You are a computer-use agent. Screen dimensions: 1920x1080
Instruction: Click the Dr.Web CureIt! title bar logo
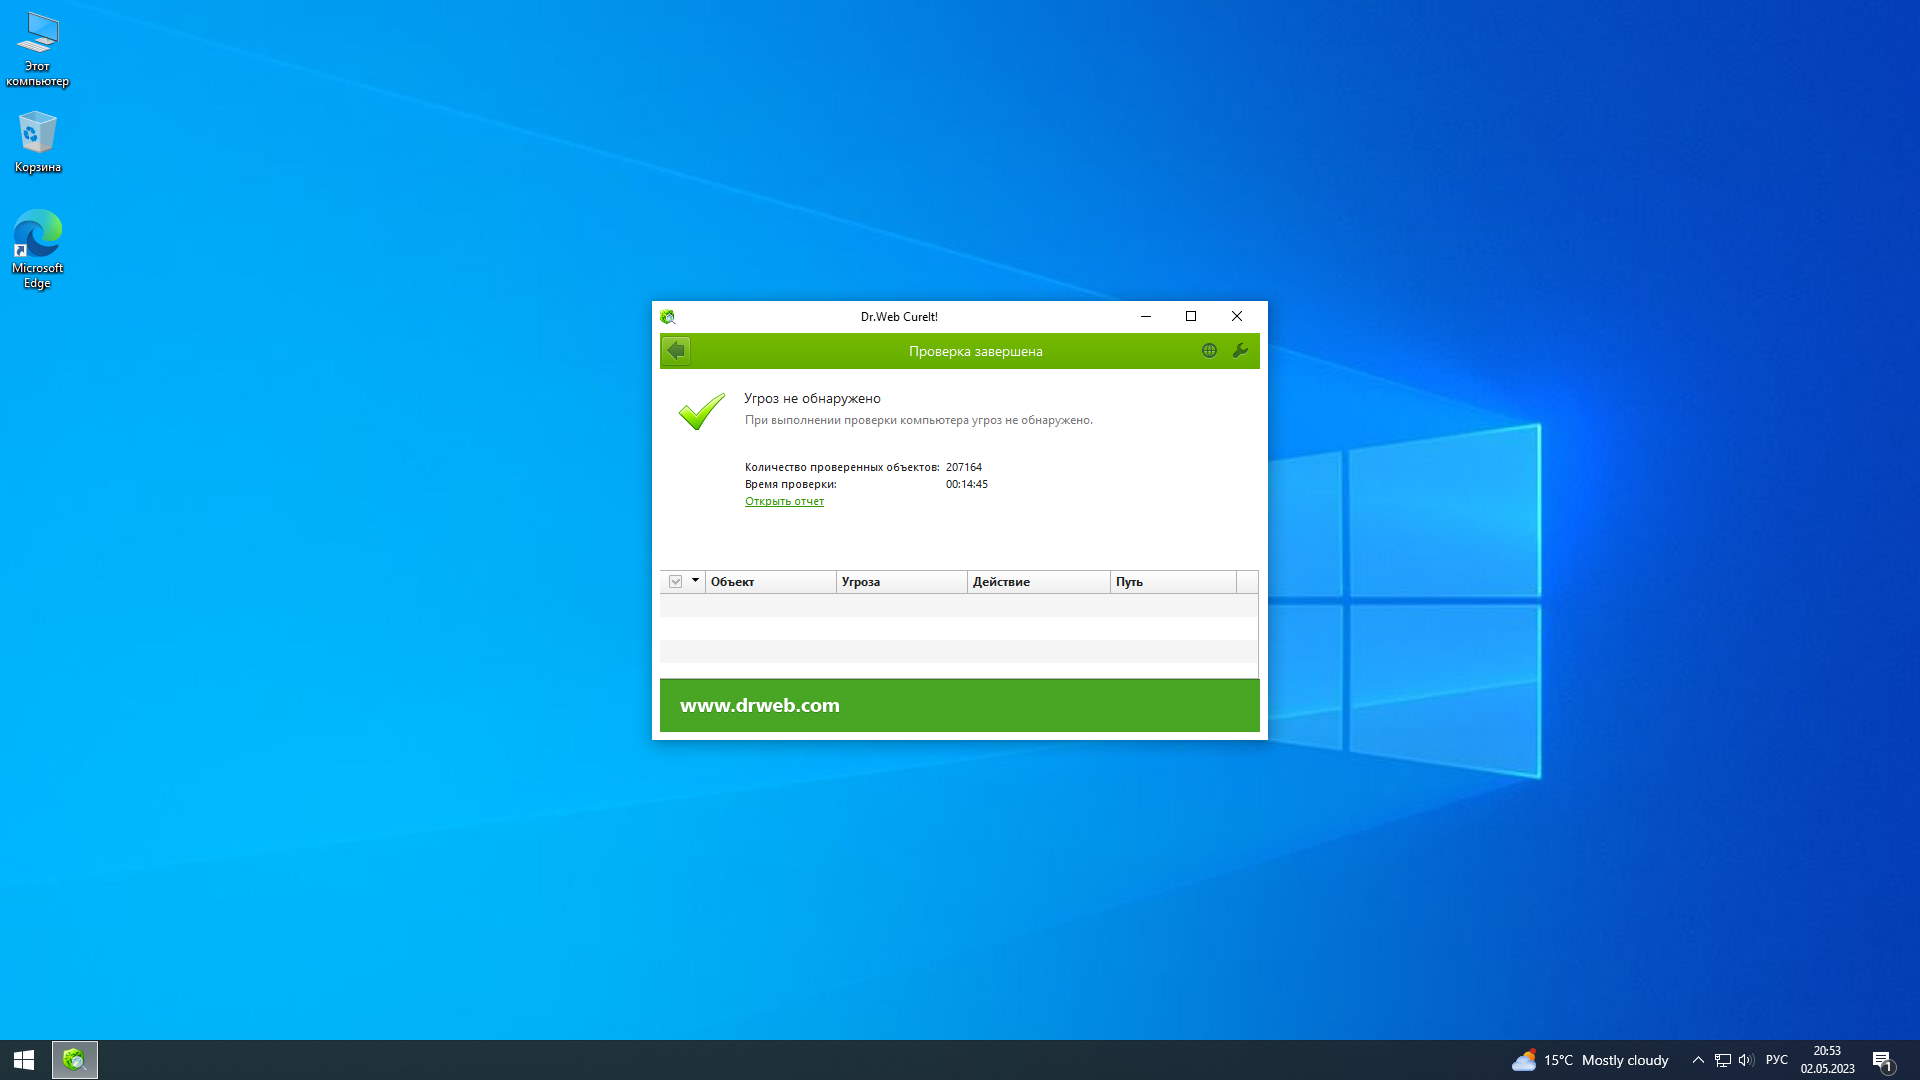pos(668,317)
